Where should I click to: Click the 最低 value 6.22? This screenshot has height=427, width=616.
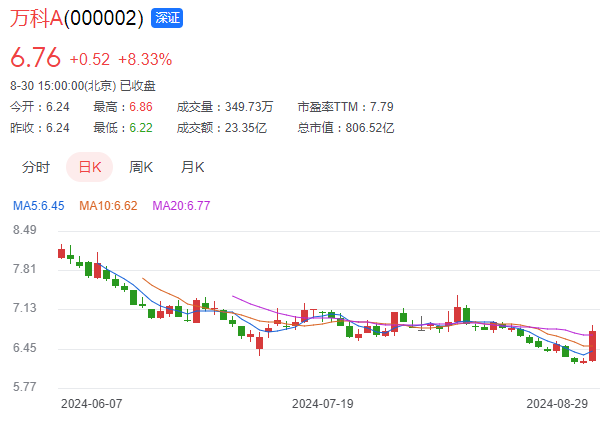pyautogui.click(x=141, y=128)
